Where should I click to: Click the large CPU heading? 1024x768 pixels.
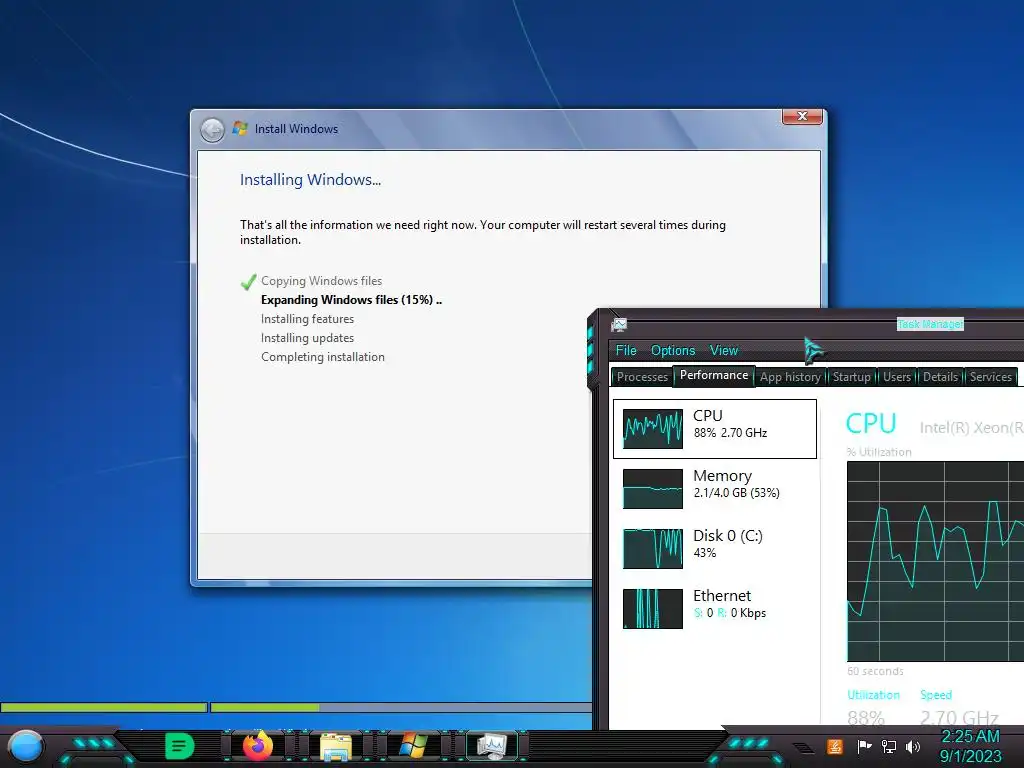[871, 424]
